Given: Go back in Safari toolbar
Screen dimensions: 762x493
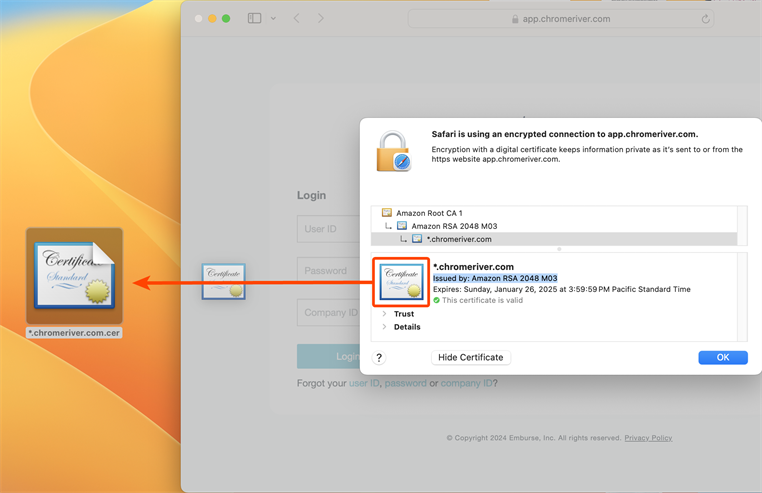Looking at the screenshot, I should [296, 18].
